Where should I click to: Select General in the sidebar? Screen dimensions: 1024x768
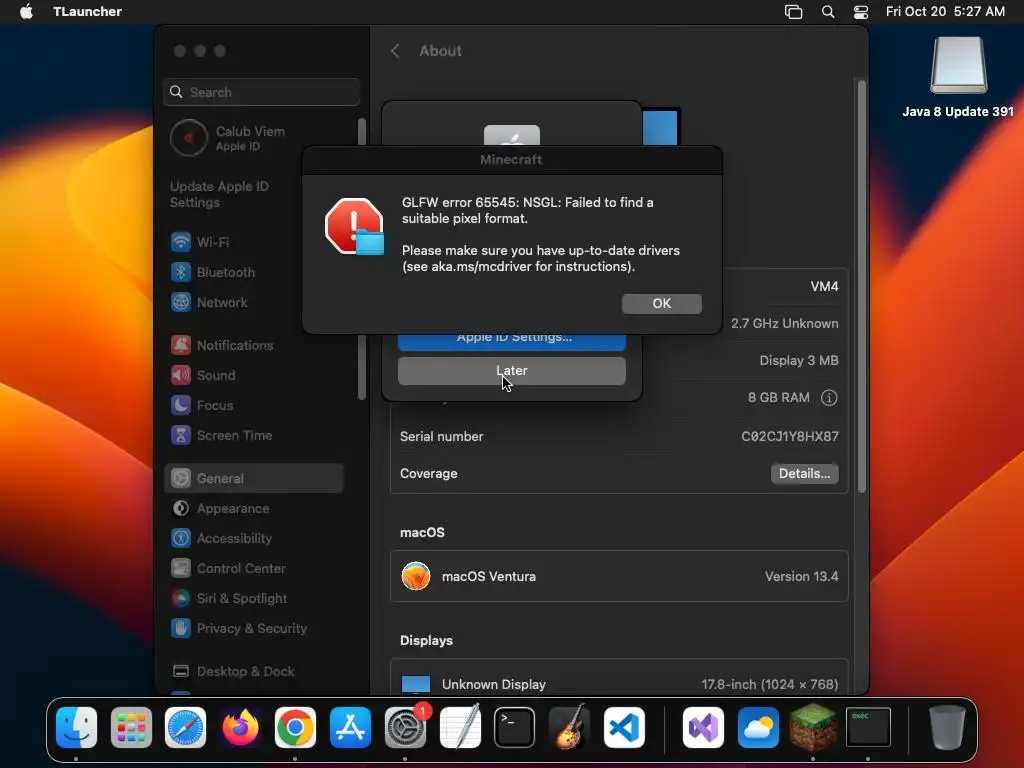[255, 478]
